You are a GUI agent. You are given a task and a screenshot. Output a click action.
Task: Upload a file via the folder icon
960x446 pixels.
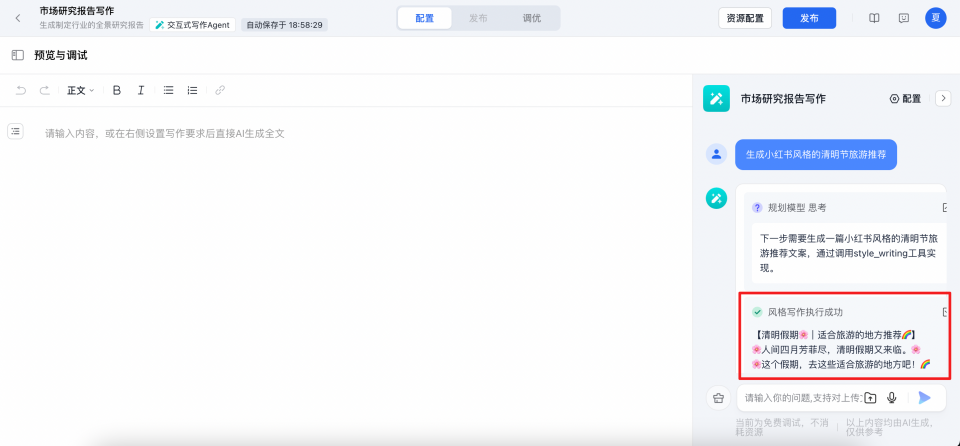pyautogui.click(x=870, y=398)
